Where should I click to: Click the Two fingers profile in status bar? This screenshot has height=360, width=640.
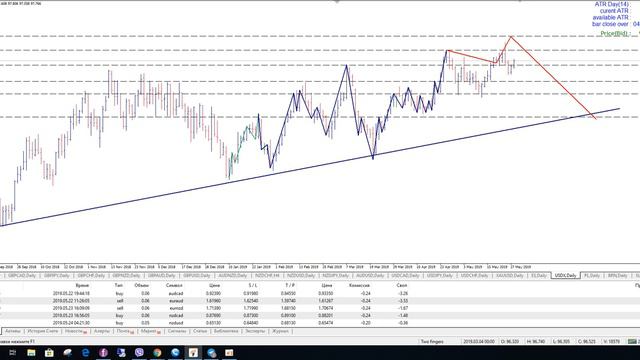(432, 341)
